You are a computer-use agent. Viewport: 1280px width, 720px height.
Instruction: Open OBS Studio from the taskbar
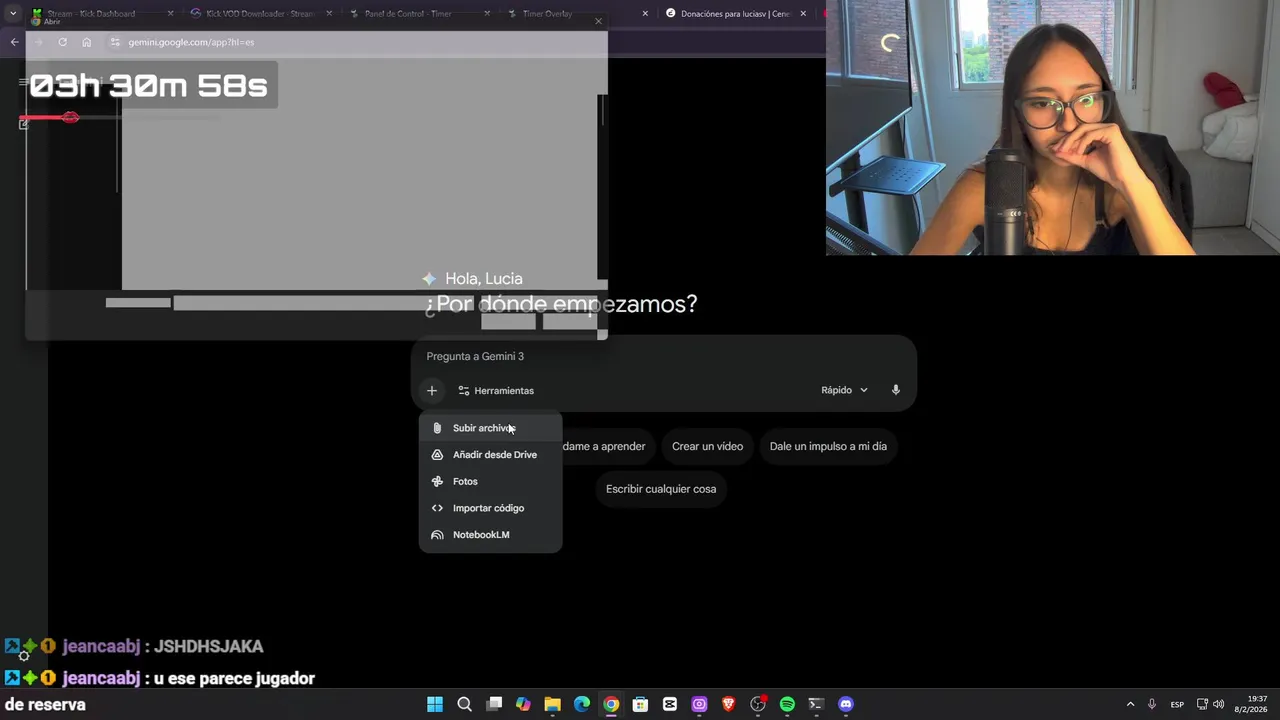[x=758, y=704]
